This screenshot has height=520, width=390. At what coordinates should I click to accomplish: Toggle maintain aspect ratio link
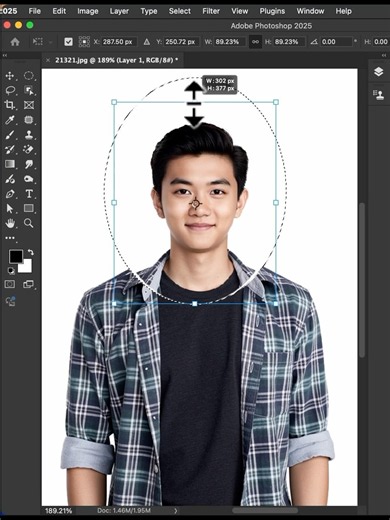(x=255, y=42)
